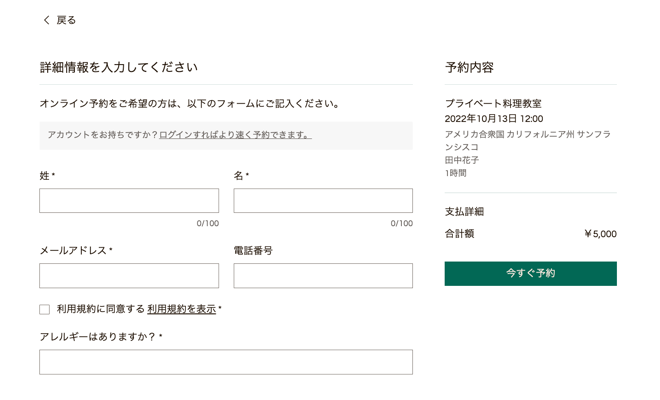Open the 利用規約を表示 link

click(181, 309)
